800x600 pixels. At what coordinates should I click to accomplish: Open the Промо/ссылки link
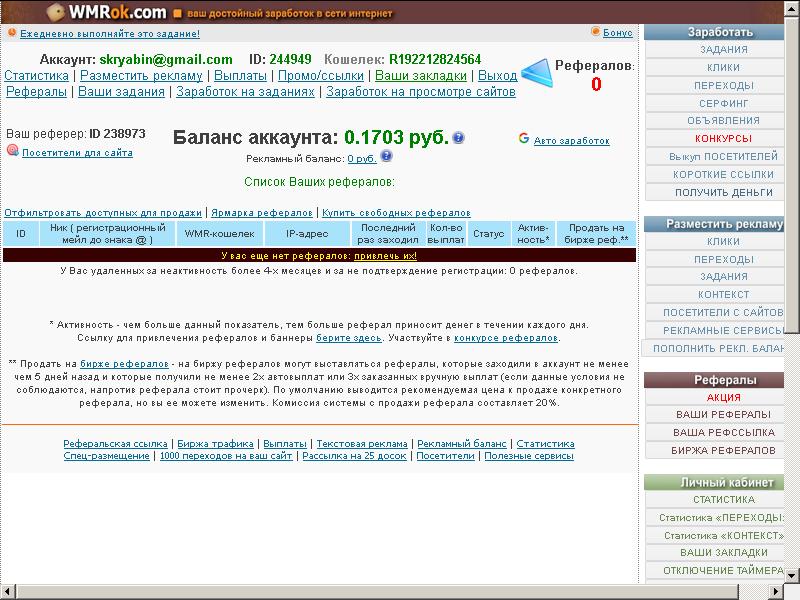(x=321, y=76)
